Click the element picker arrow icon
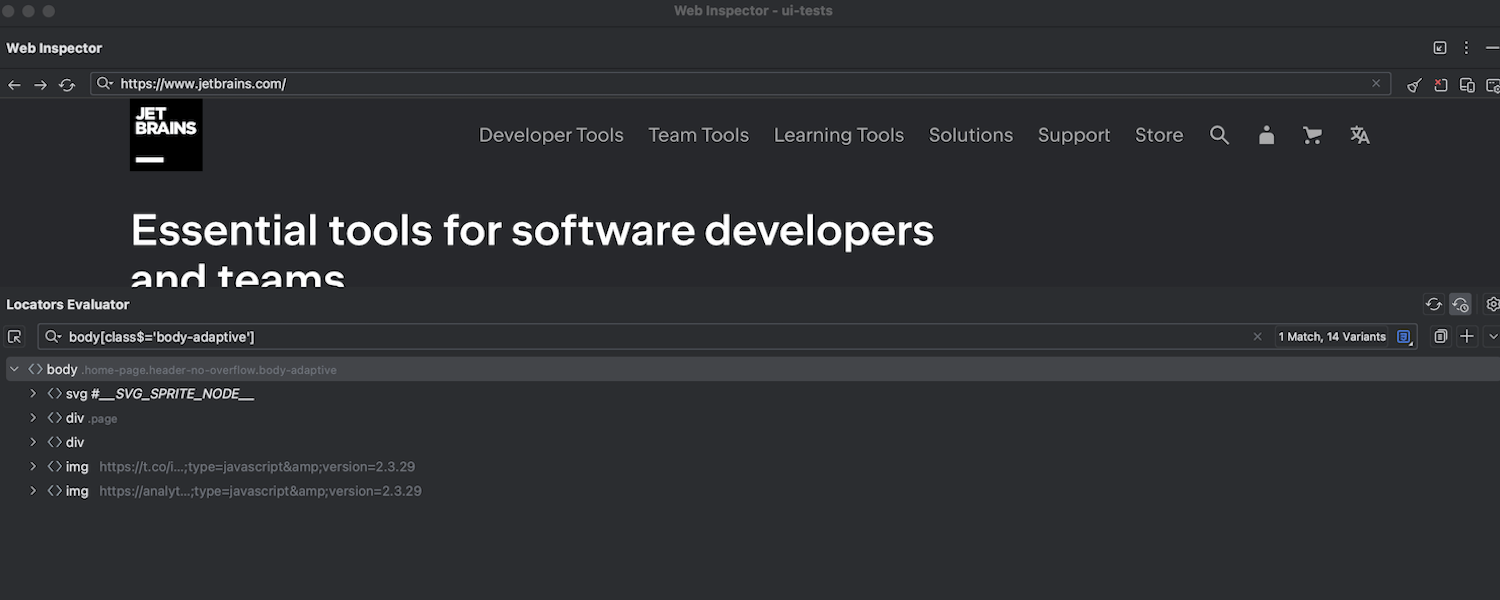The height and width of the screenshot is (600, 1500). coord(14,337)
